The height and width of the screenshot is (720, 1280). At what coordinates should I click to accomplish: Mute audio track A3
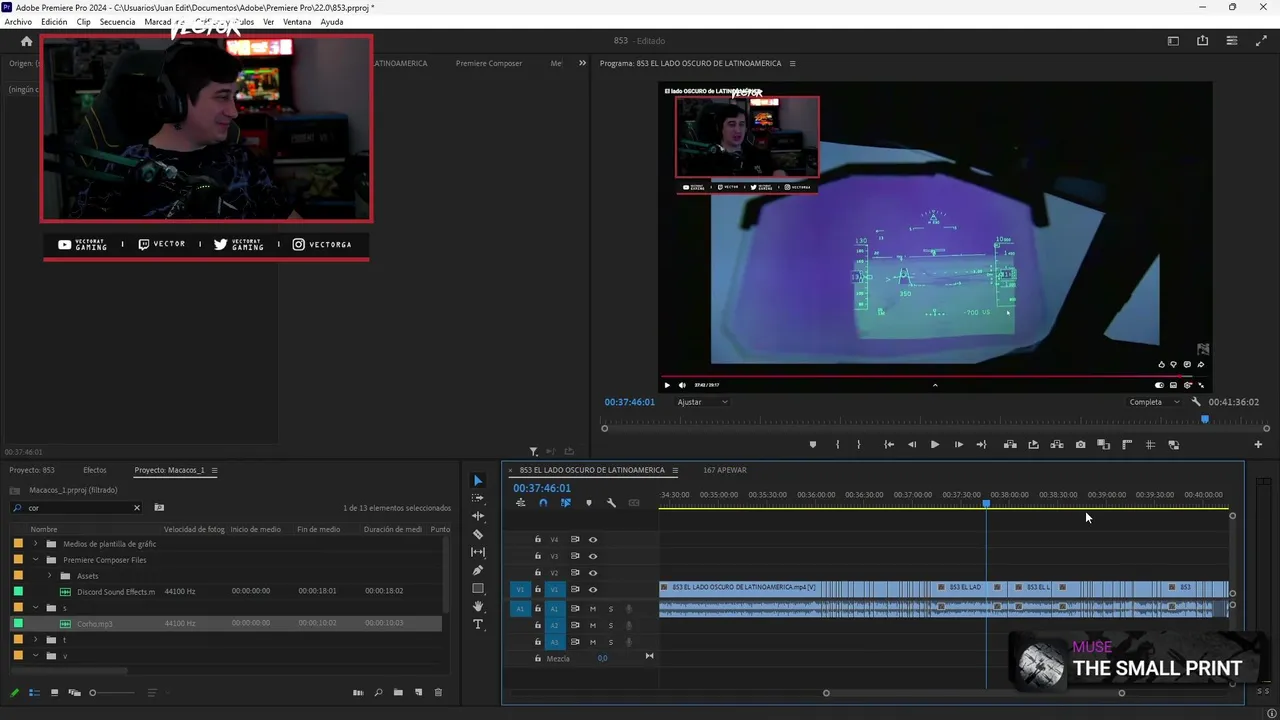pyautogui.click(x=593, y=642)
